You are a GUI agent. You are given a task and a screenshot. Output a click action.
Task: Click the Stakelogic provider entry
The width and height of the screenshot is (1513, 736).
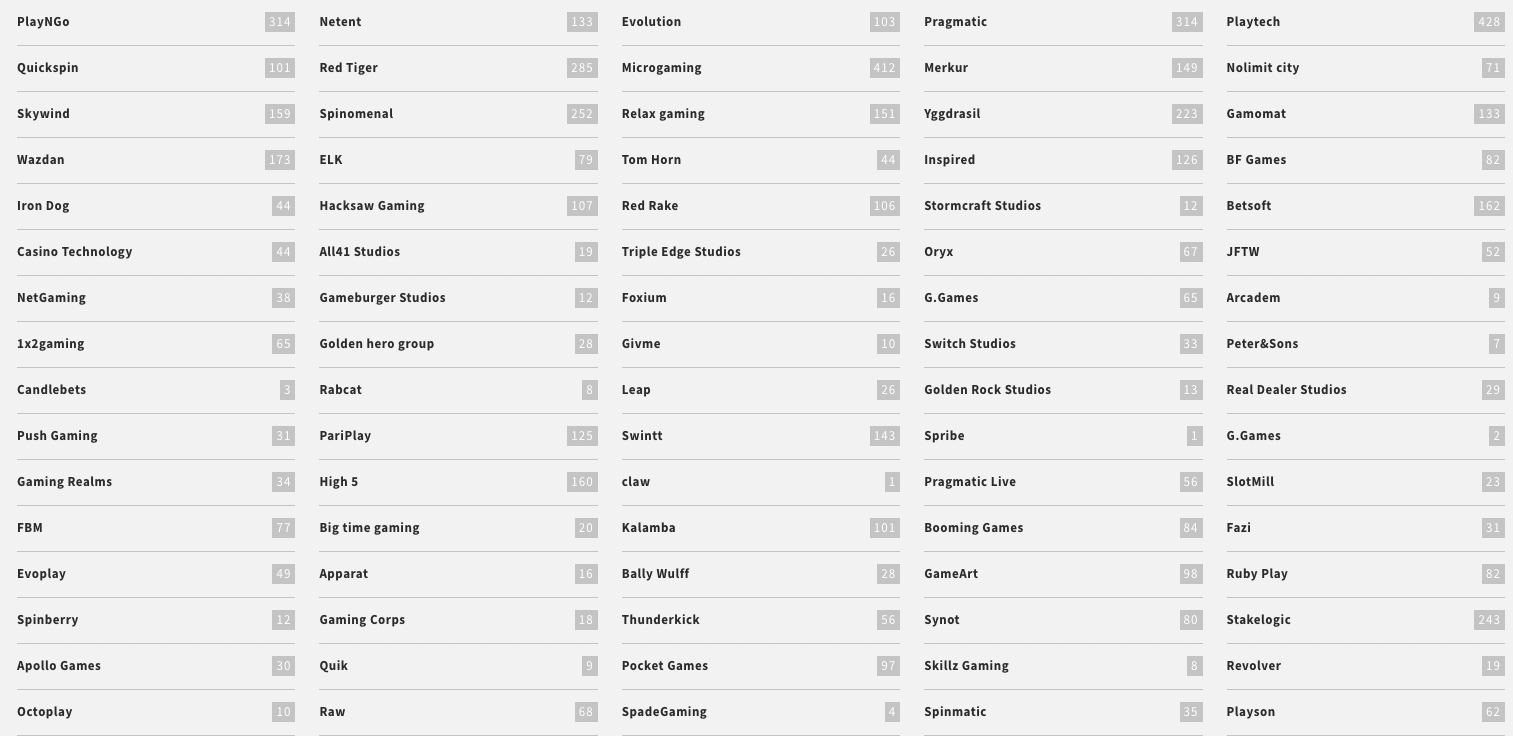1365,620
